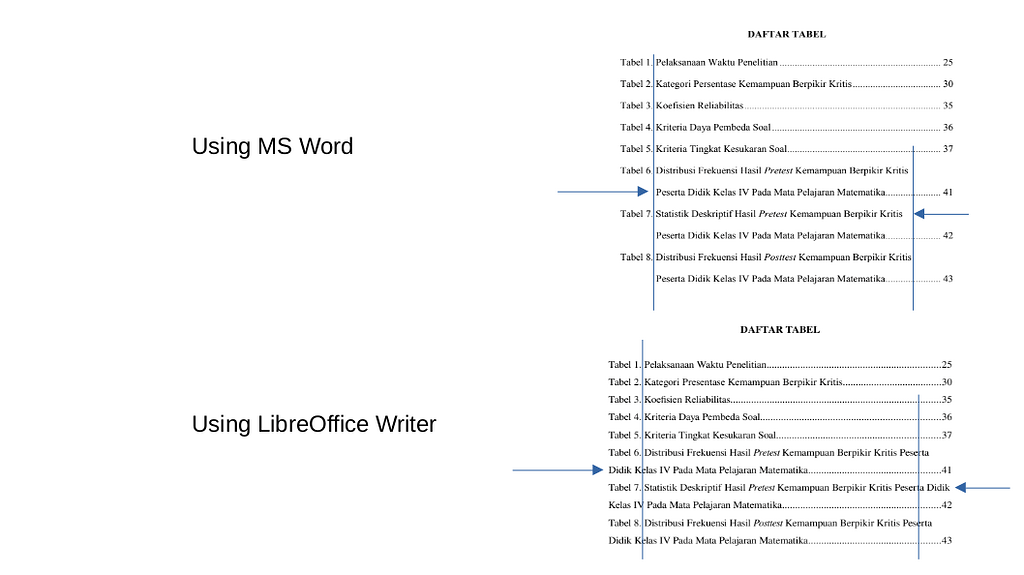Click 'Pelaksanaan Waktu Penelitian' entry in LibreOffice sample
Screen dimensions: 1024x575
705,365
